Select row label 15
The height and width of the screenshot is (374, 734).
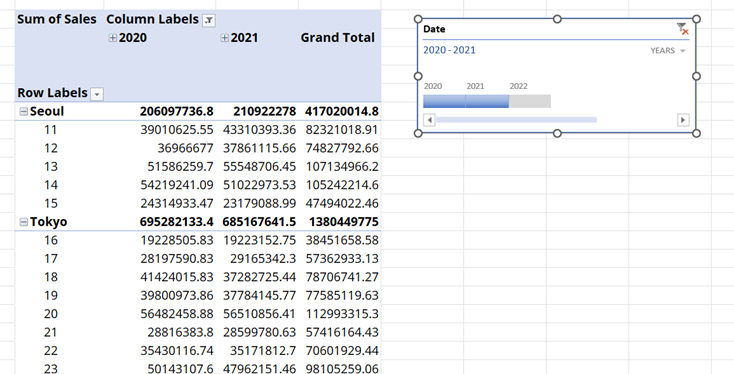click(51, 204)
